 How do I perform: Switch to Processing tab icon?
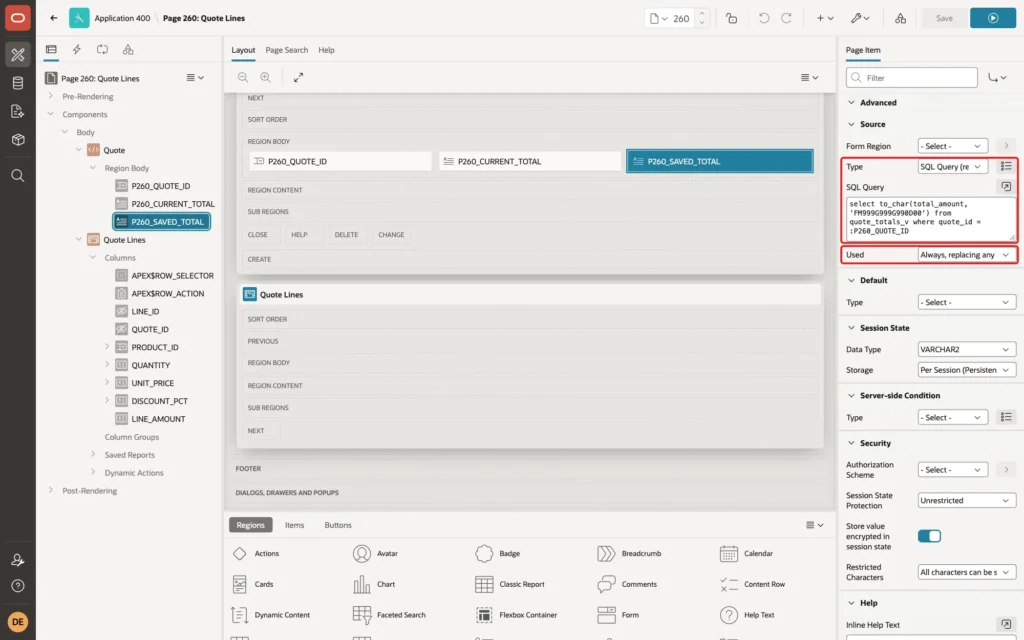click(x=103, y=50)
